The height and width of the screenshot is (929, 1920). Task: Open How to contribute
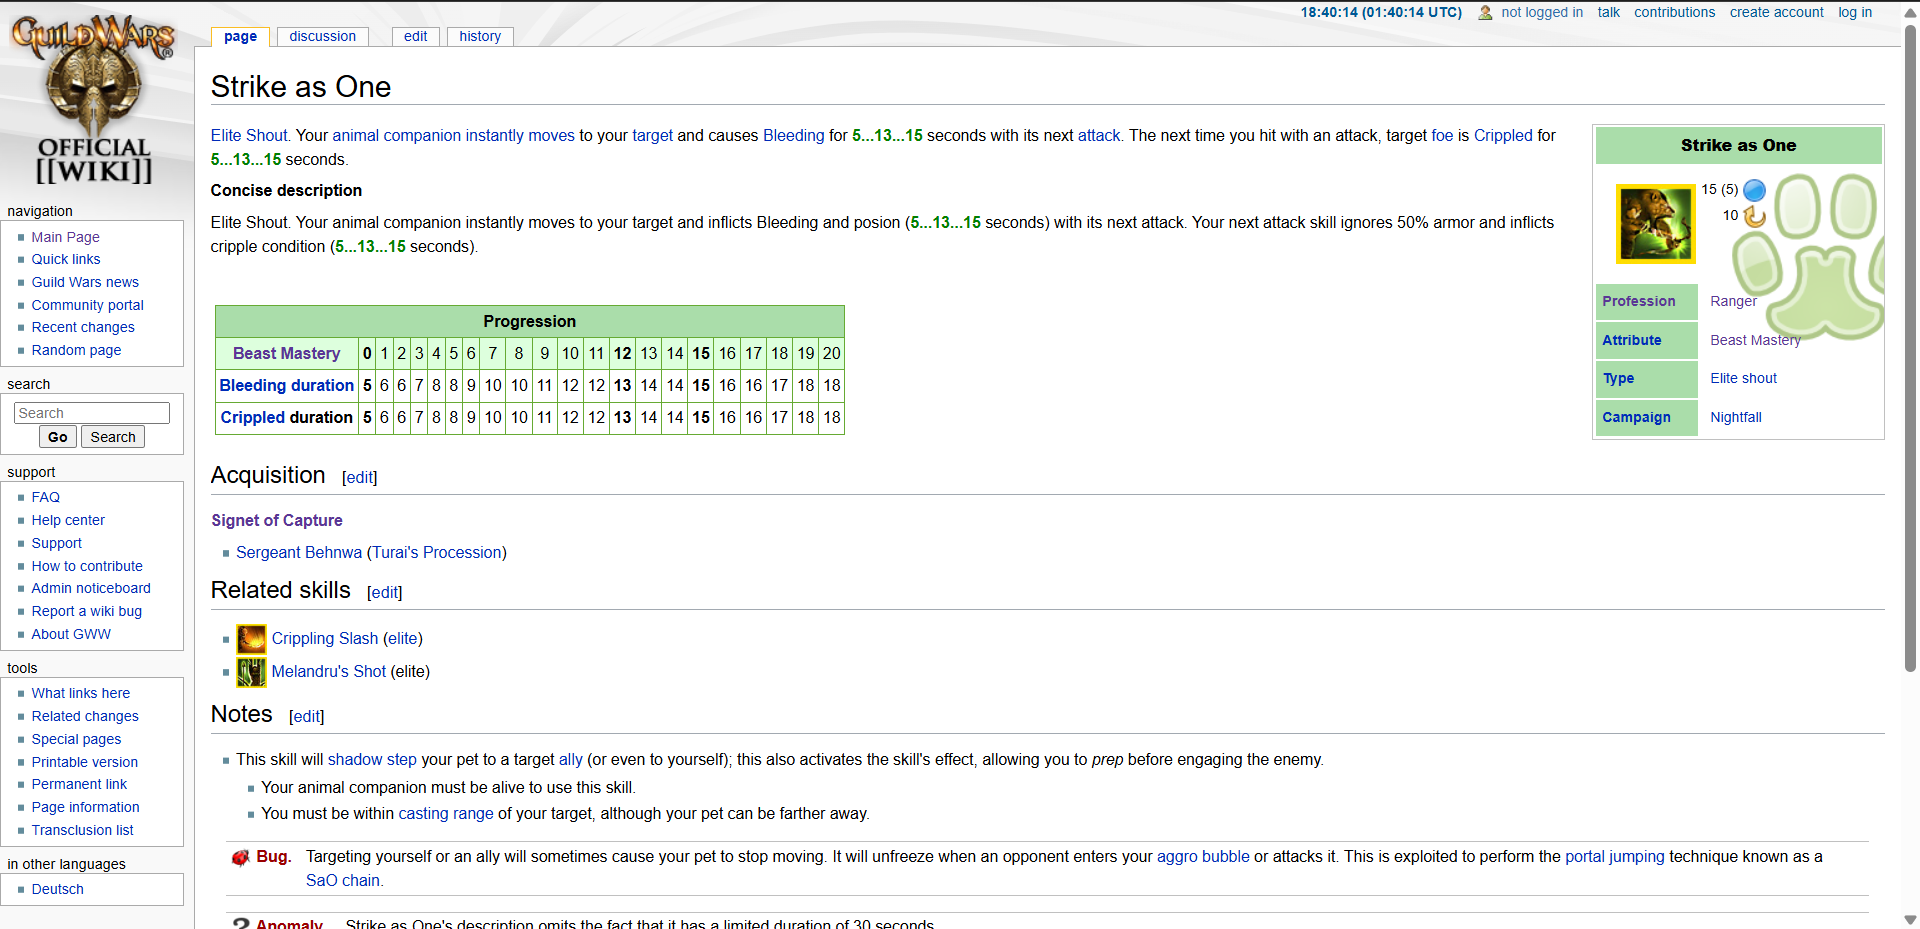click(87, 566)
